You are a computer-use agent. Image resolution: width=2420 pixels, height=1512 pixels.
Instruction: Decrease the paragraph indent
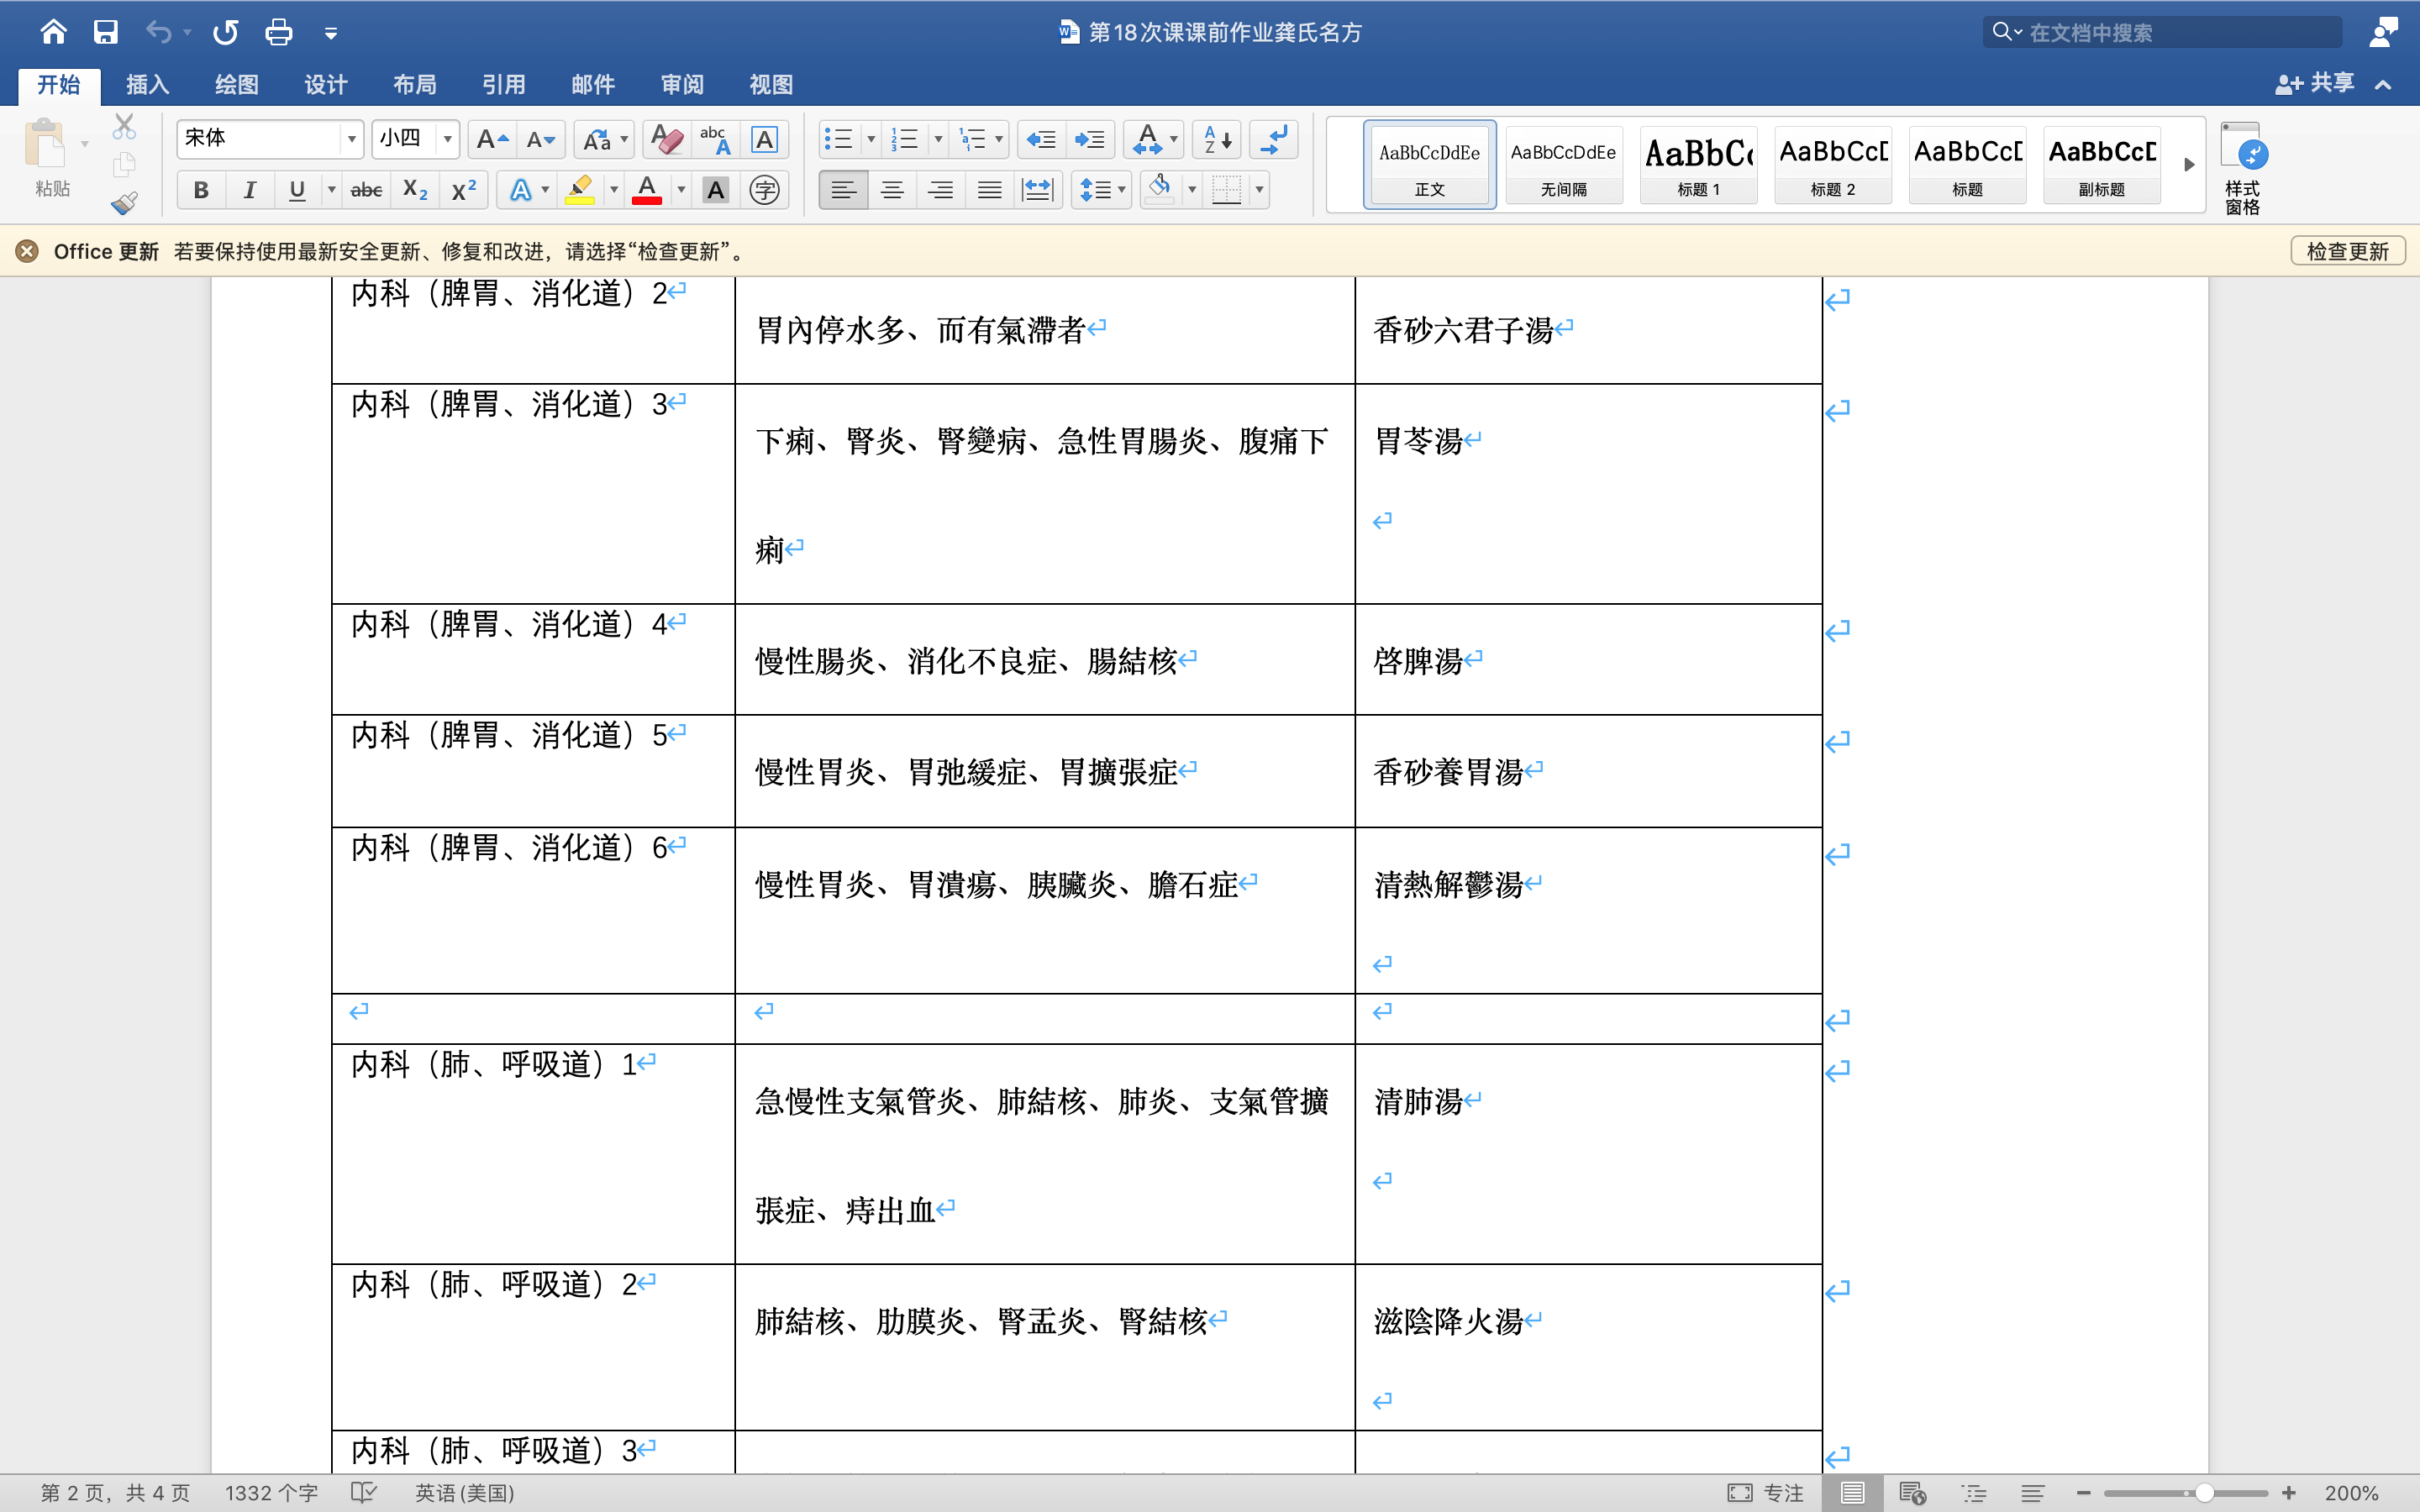click(1041, 139)
